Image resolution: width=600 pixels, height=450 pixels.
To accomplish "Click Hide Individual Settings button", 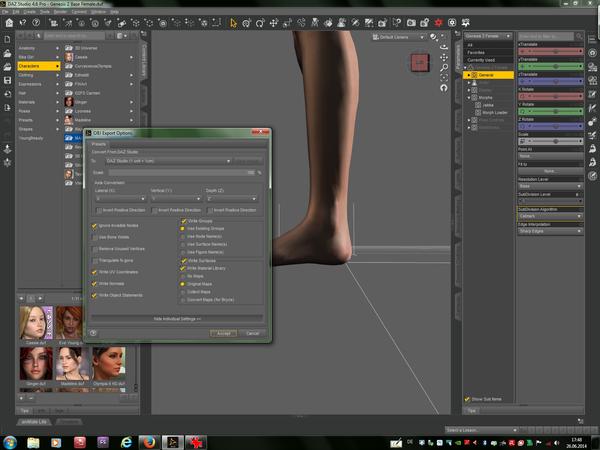I will coord(177,318).
